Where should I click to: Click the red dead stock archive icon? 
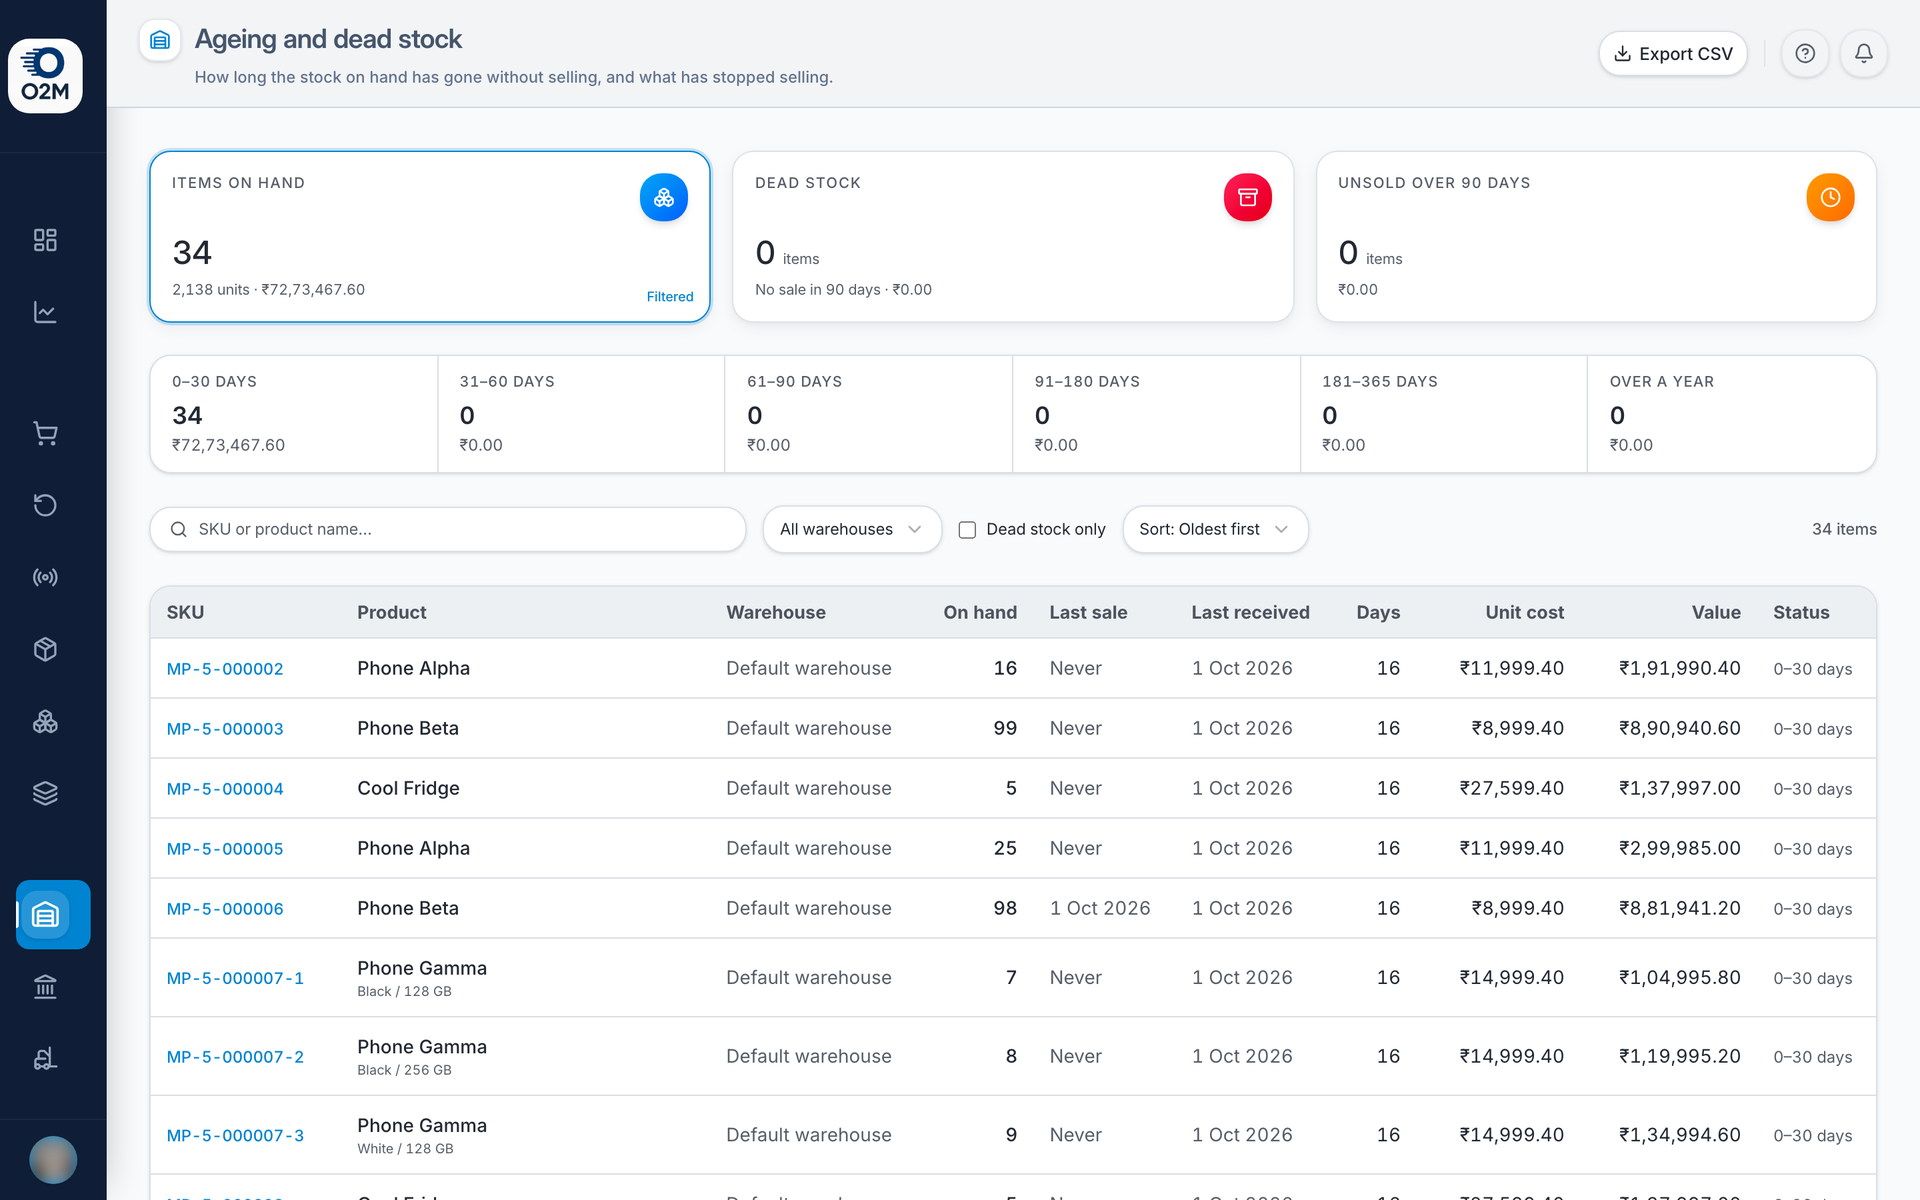pyautogui.click(x=1248, y=198)
